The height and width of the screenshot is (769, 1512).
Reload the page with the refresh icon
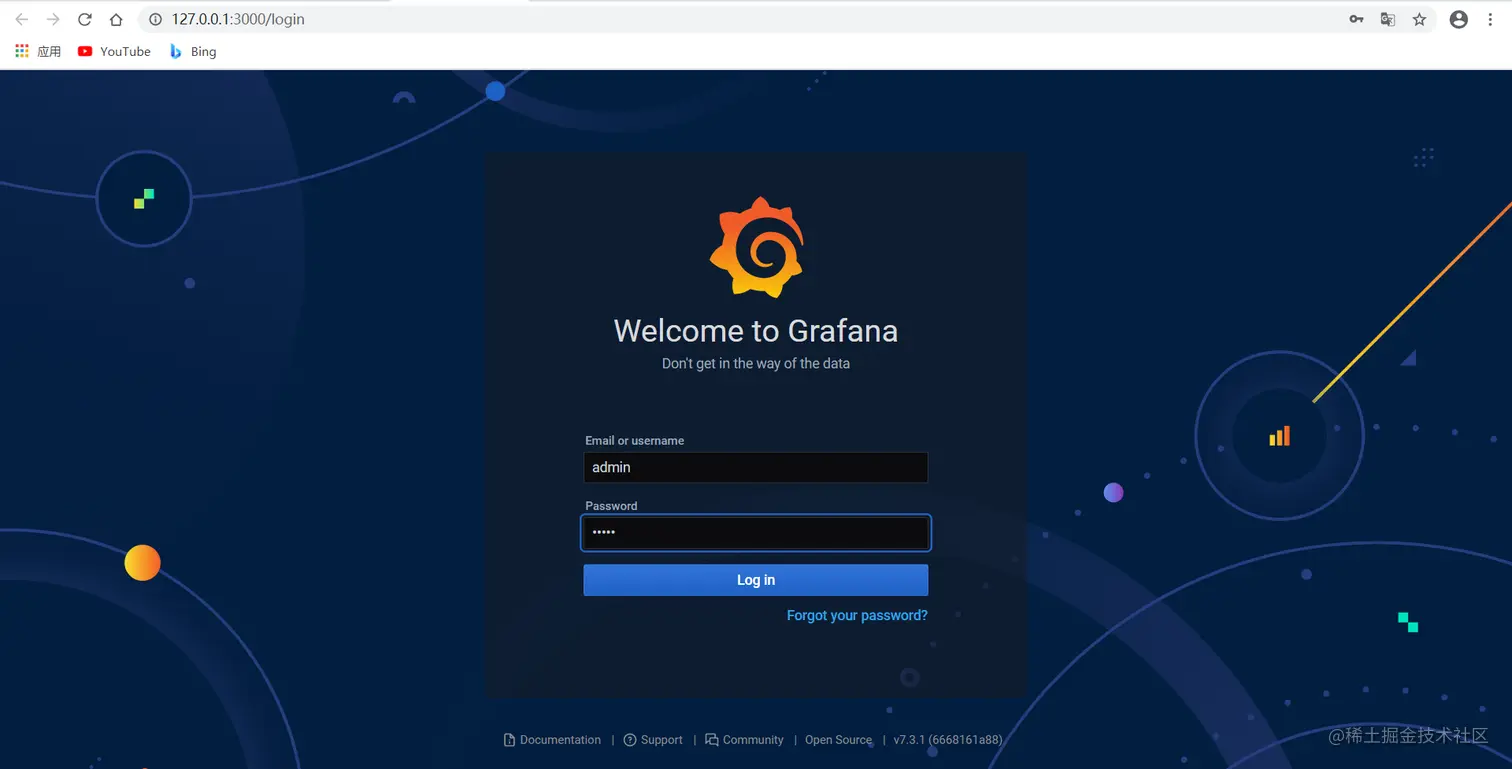(85, 19)
